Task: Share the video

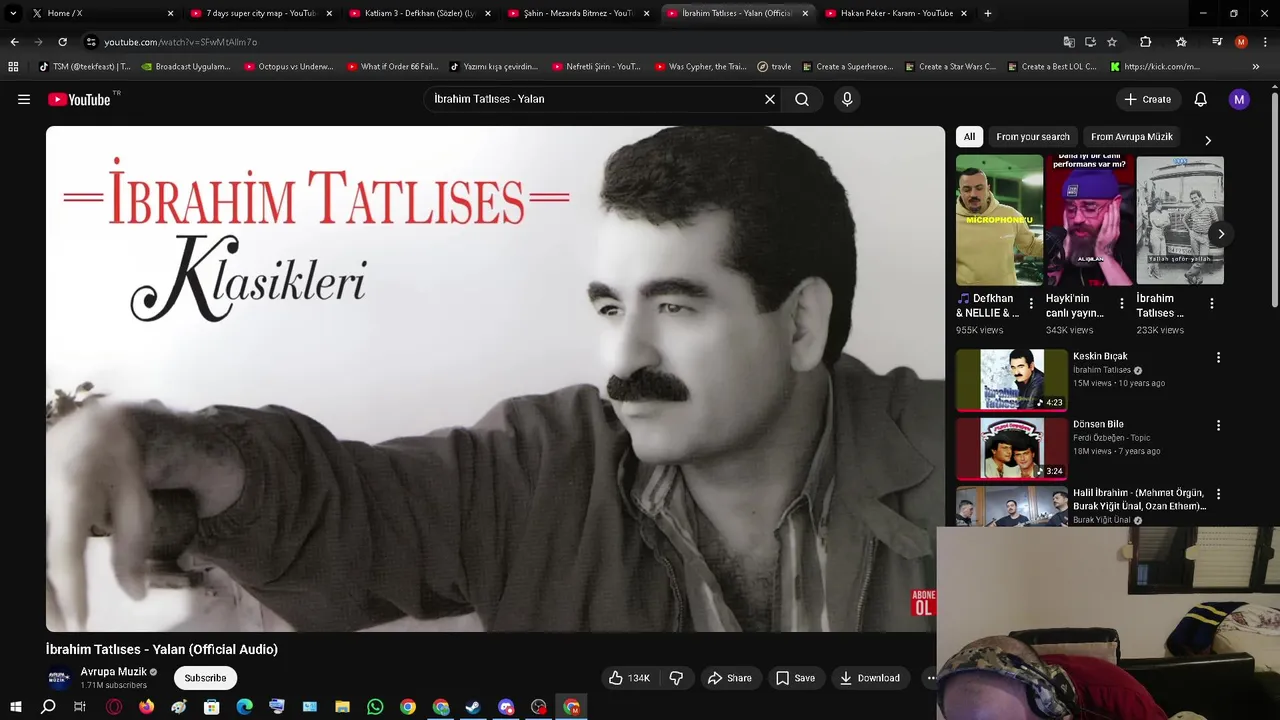Action: click(x=730, y=678)
